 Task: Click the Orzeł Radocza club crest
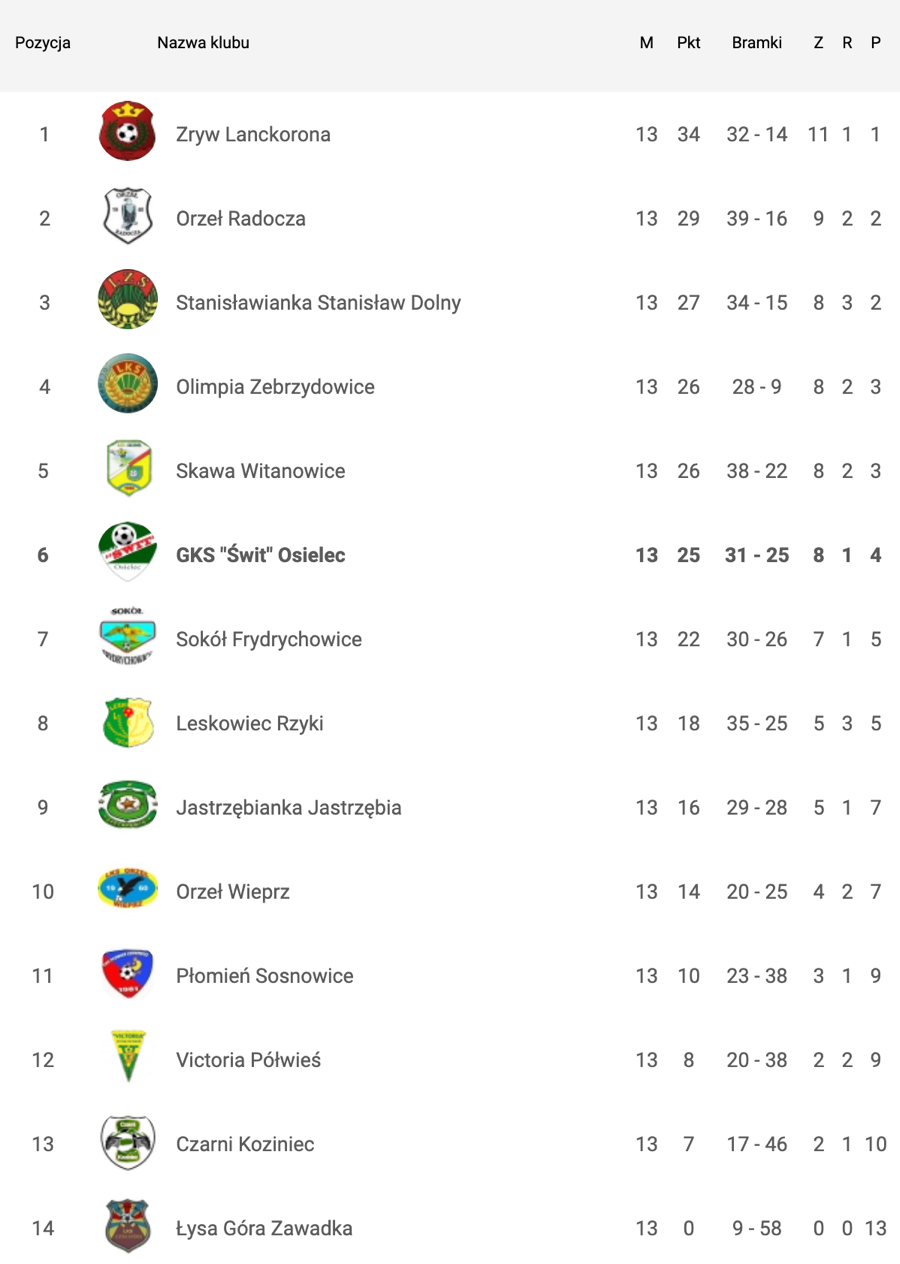click(128, 217)
